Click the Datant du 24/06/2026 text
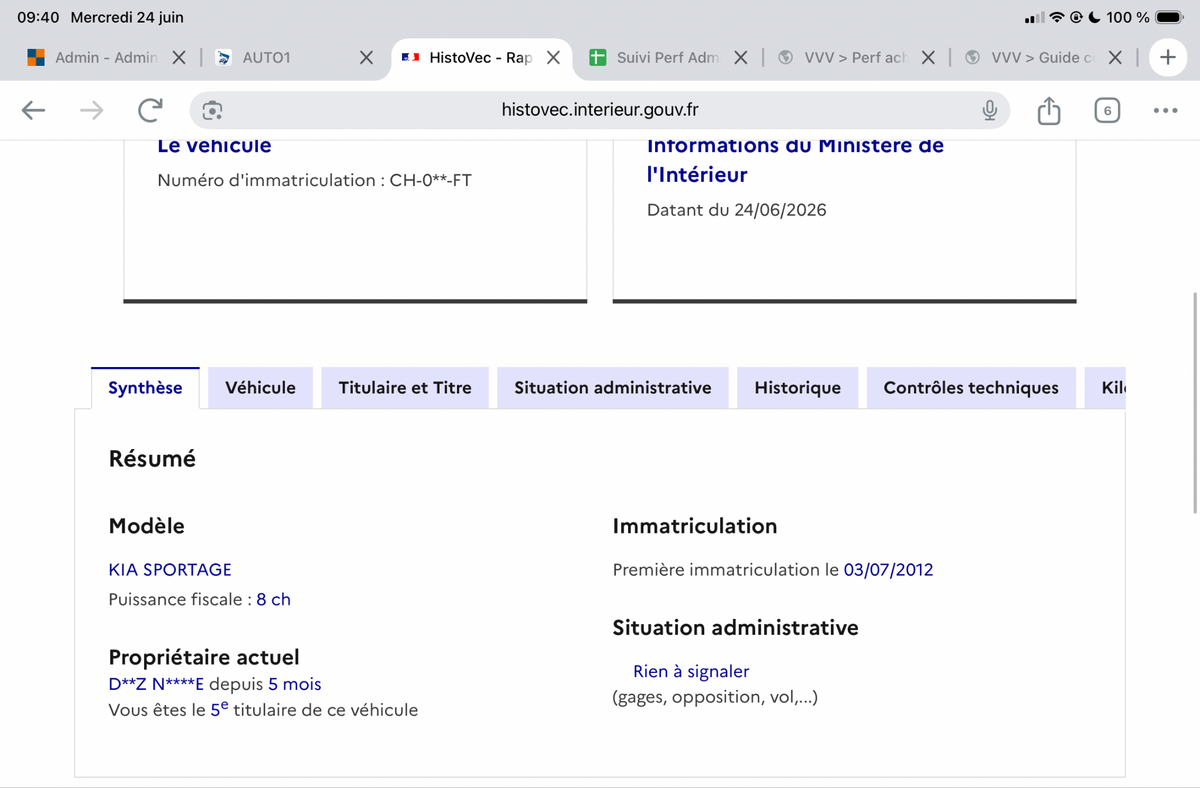The height and width of the screenshot is (788, 1200). click(737, 210)
